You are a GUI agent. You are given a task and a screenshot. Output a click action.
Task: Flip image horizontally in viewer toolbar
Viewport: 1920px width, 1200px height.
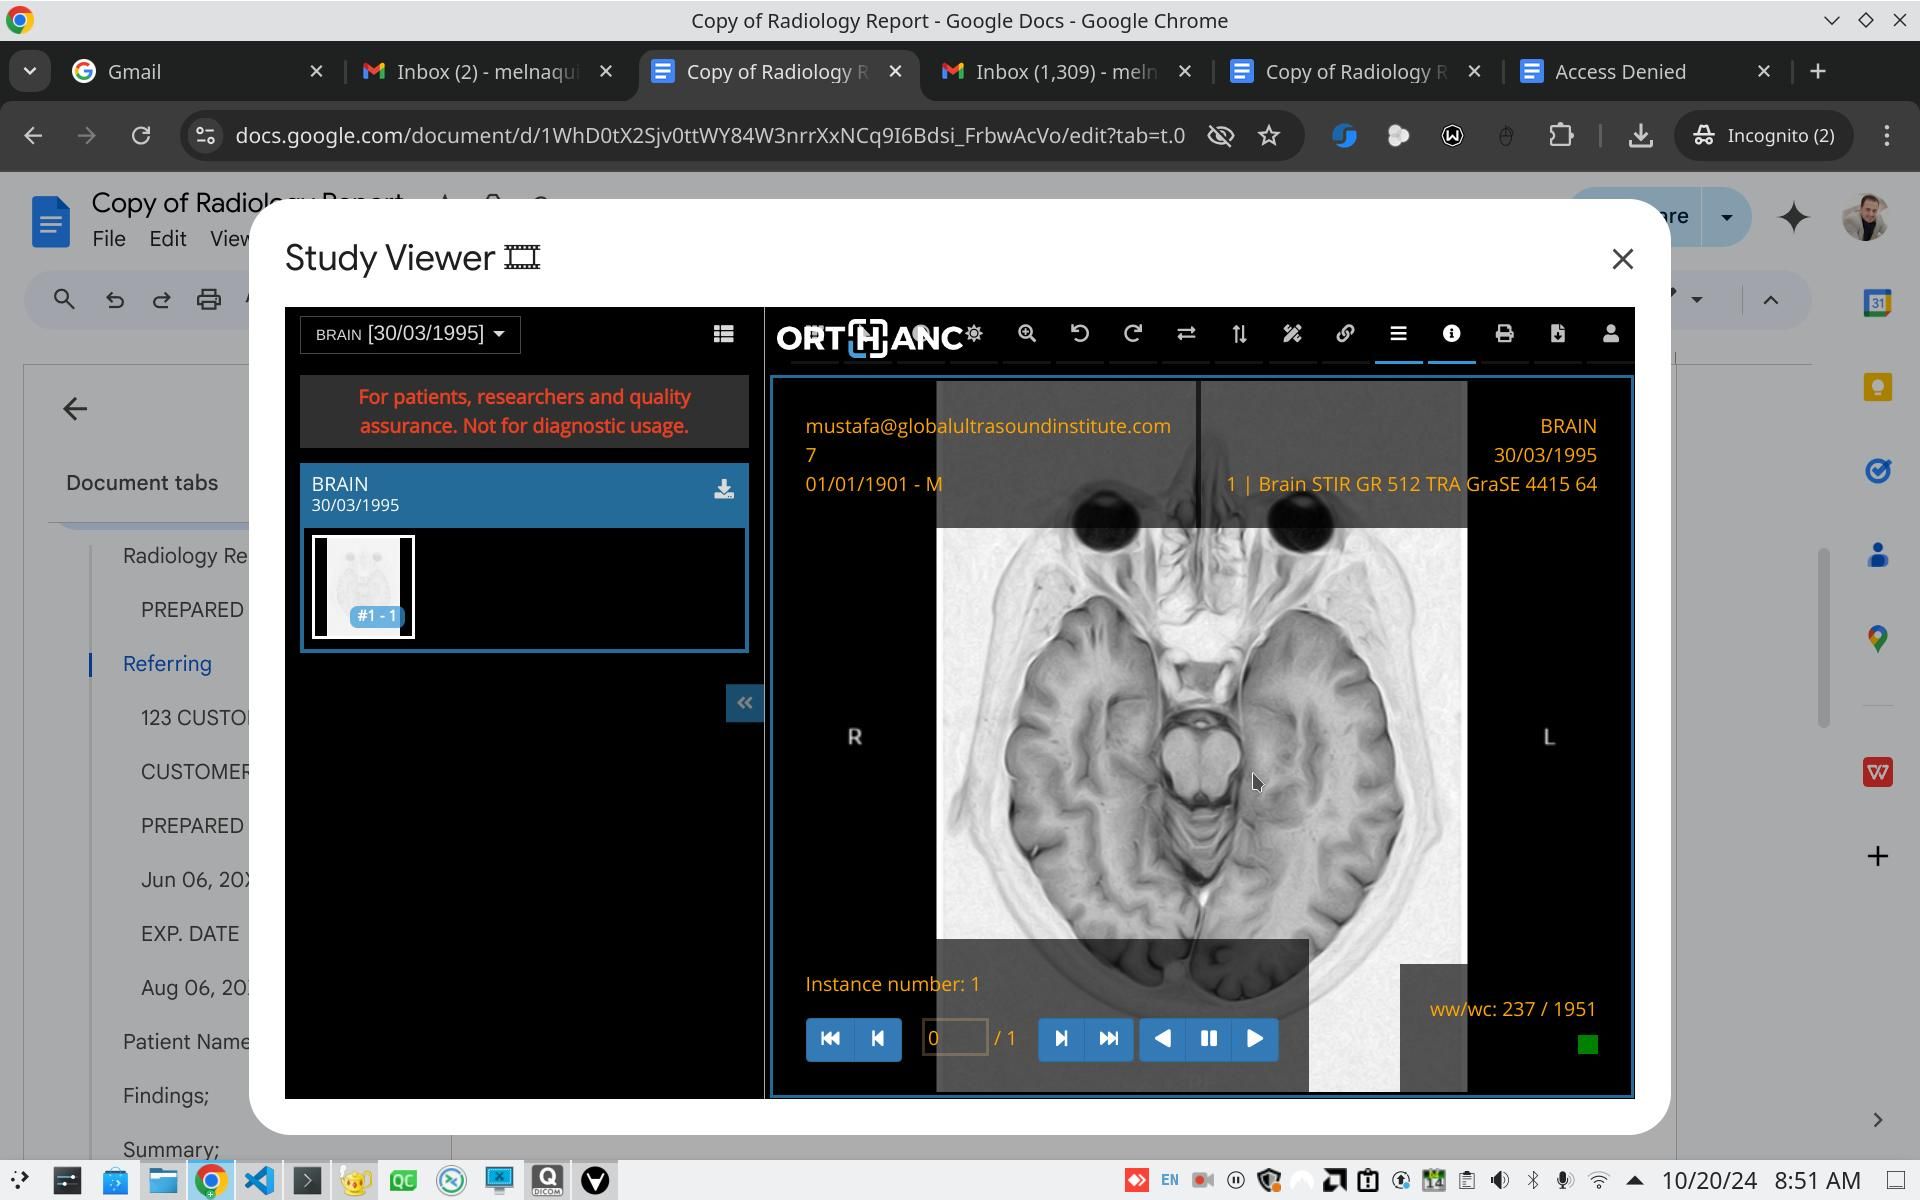click(1185, 334)
